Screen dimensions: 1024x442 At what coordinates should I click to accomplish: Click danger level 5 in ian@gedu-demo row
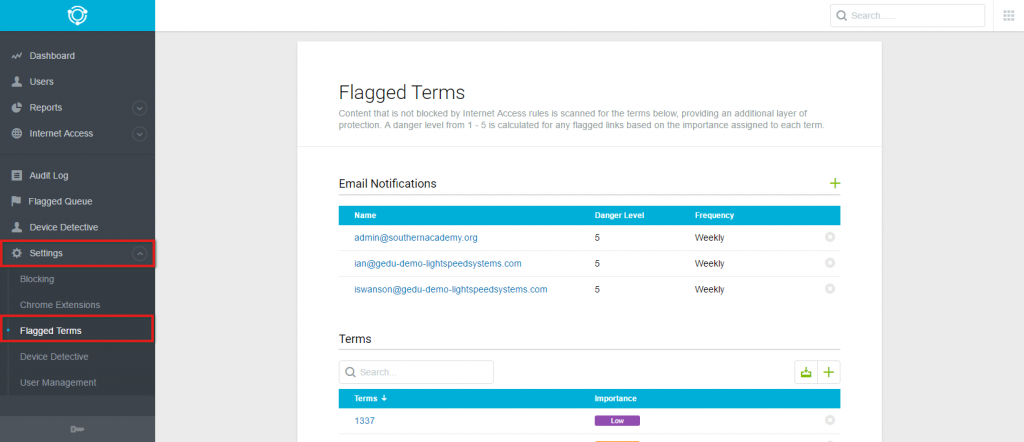[597, 263]
